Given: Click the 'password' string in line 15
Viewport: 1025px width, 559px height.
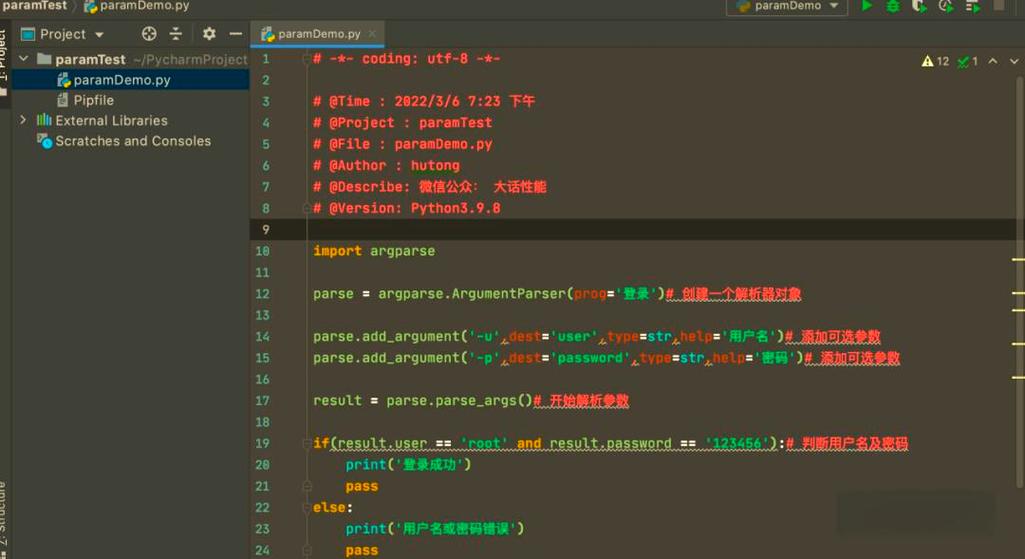Looking at the screenshot, I should [590, 358].
